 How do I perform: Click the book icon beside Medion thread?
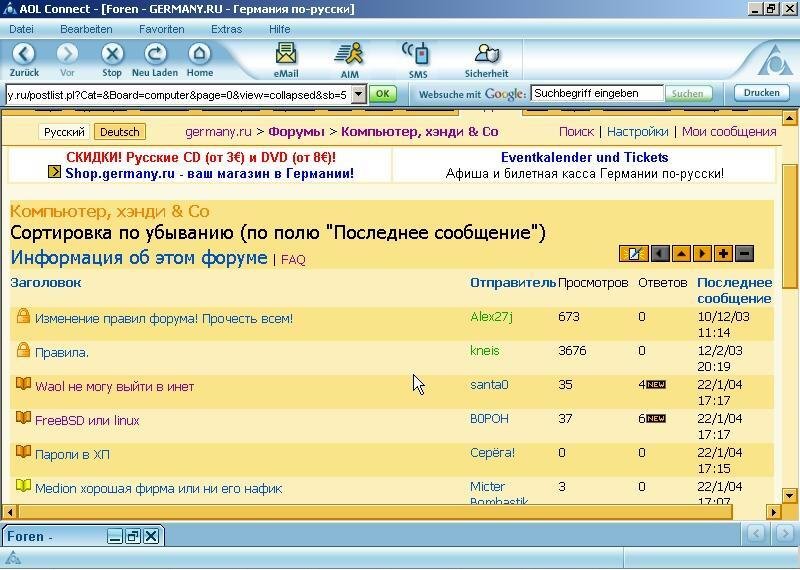point(23,485)
